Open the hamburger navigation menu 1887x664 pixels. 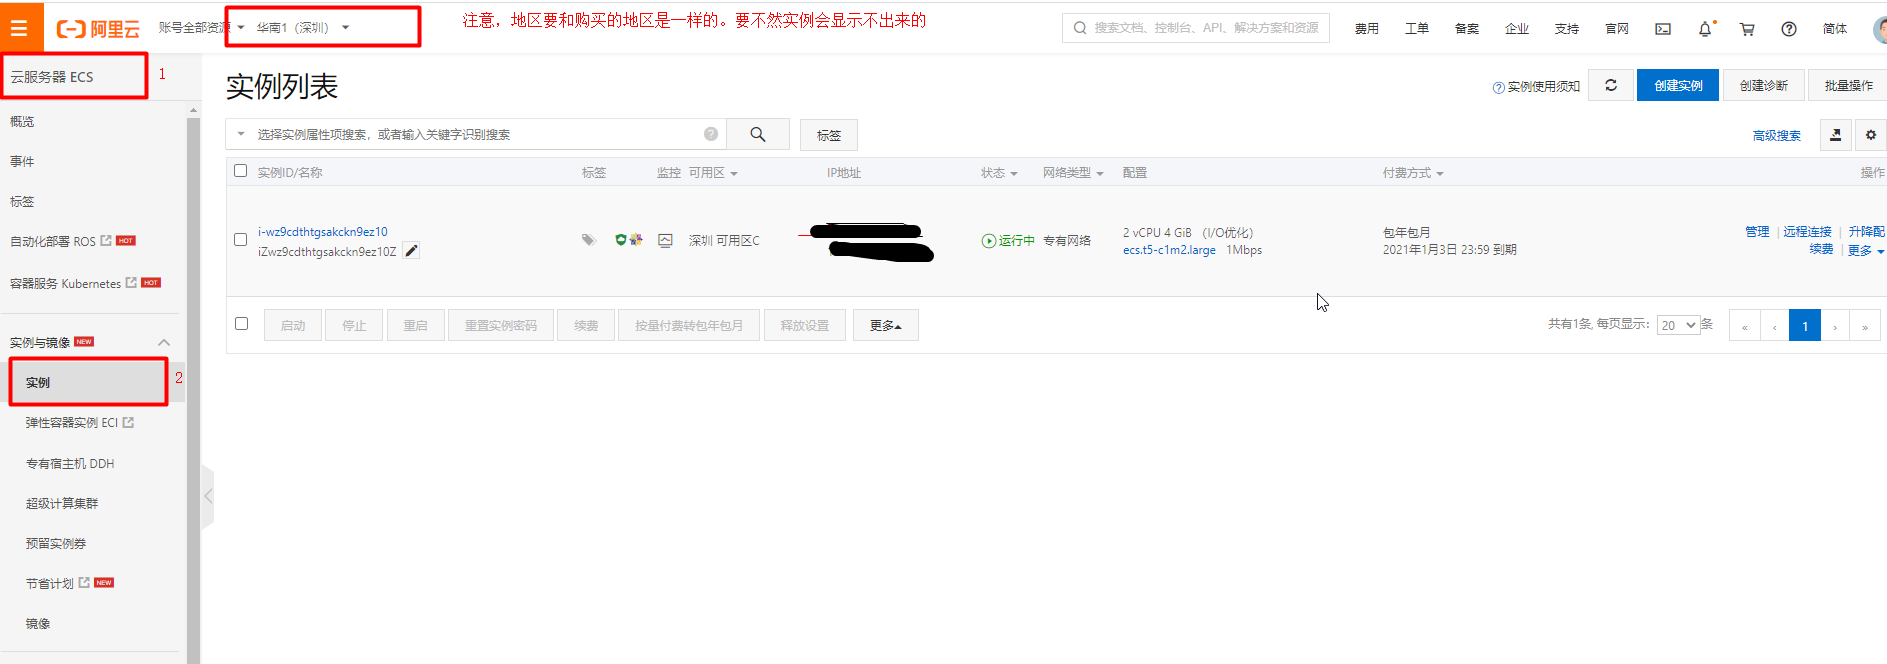click(x=19, y=28)
